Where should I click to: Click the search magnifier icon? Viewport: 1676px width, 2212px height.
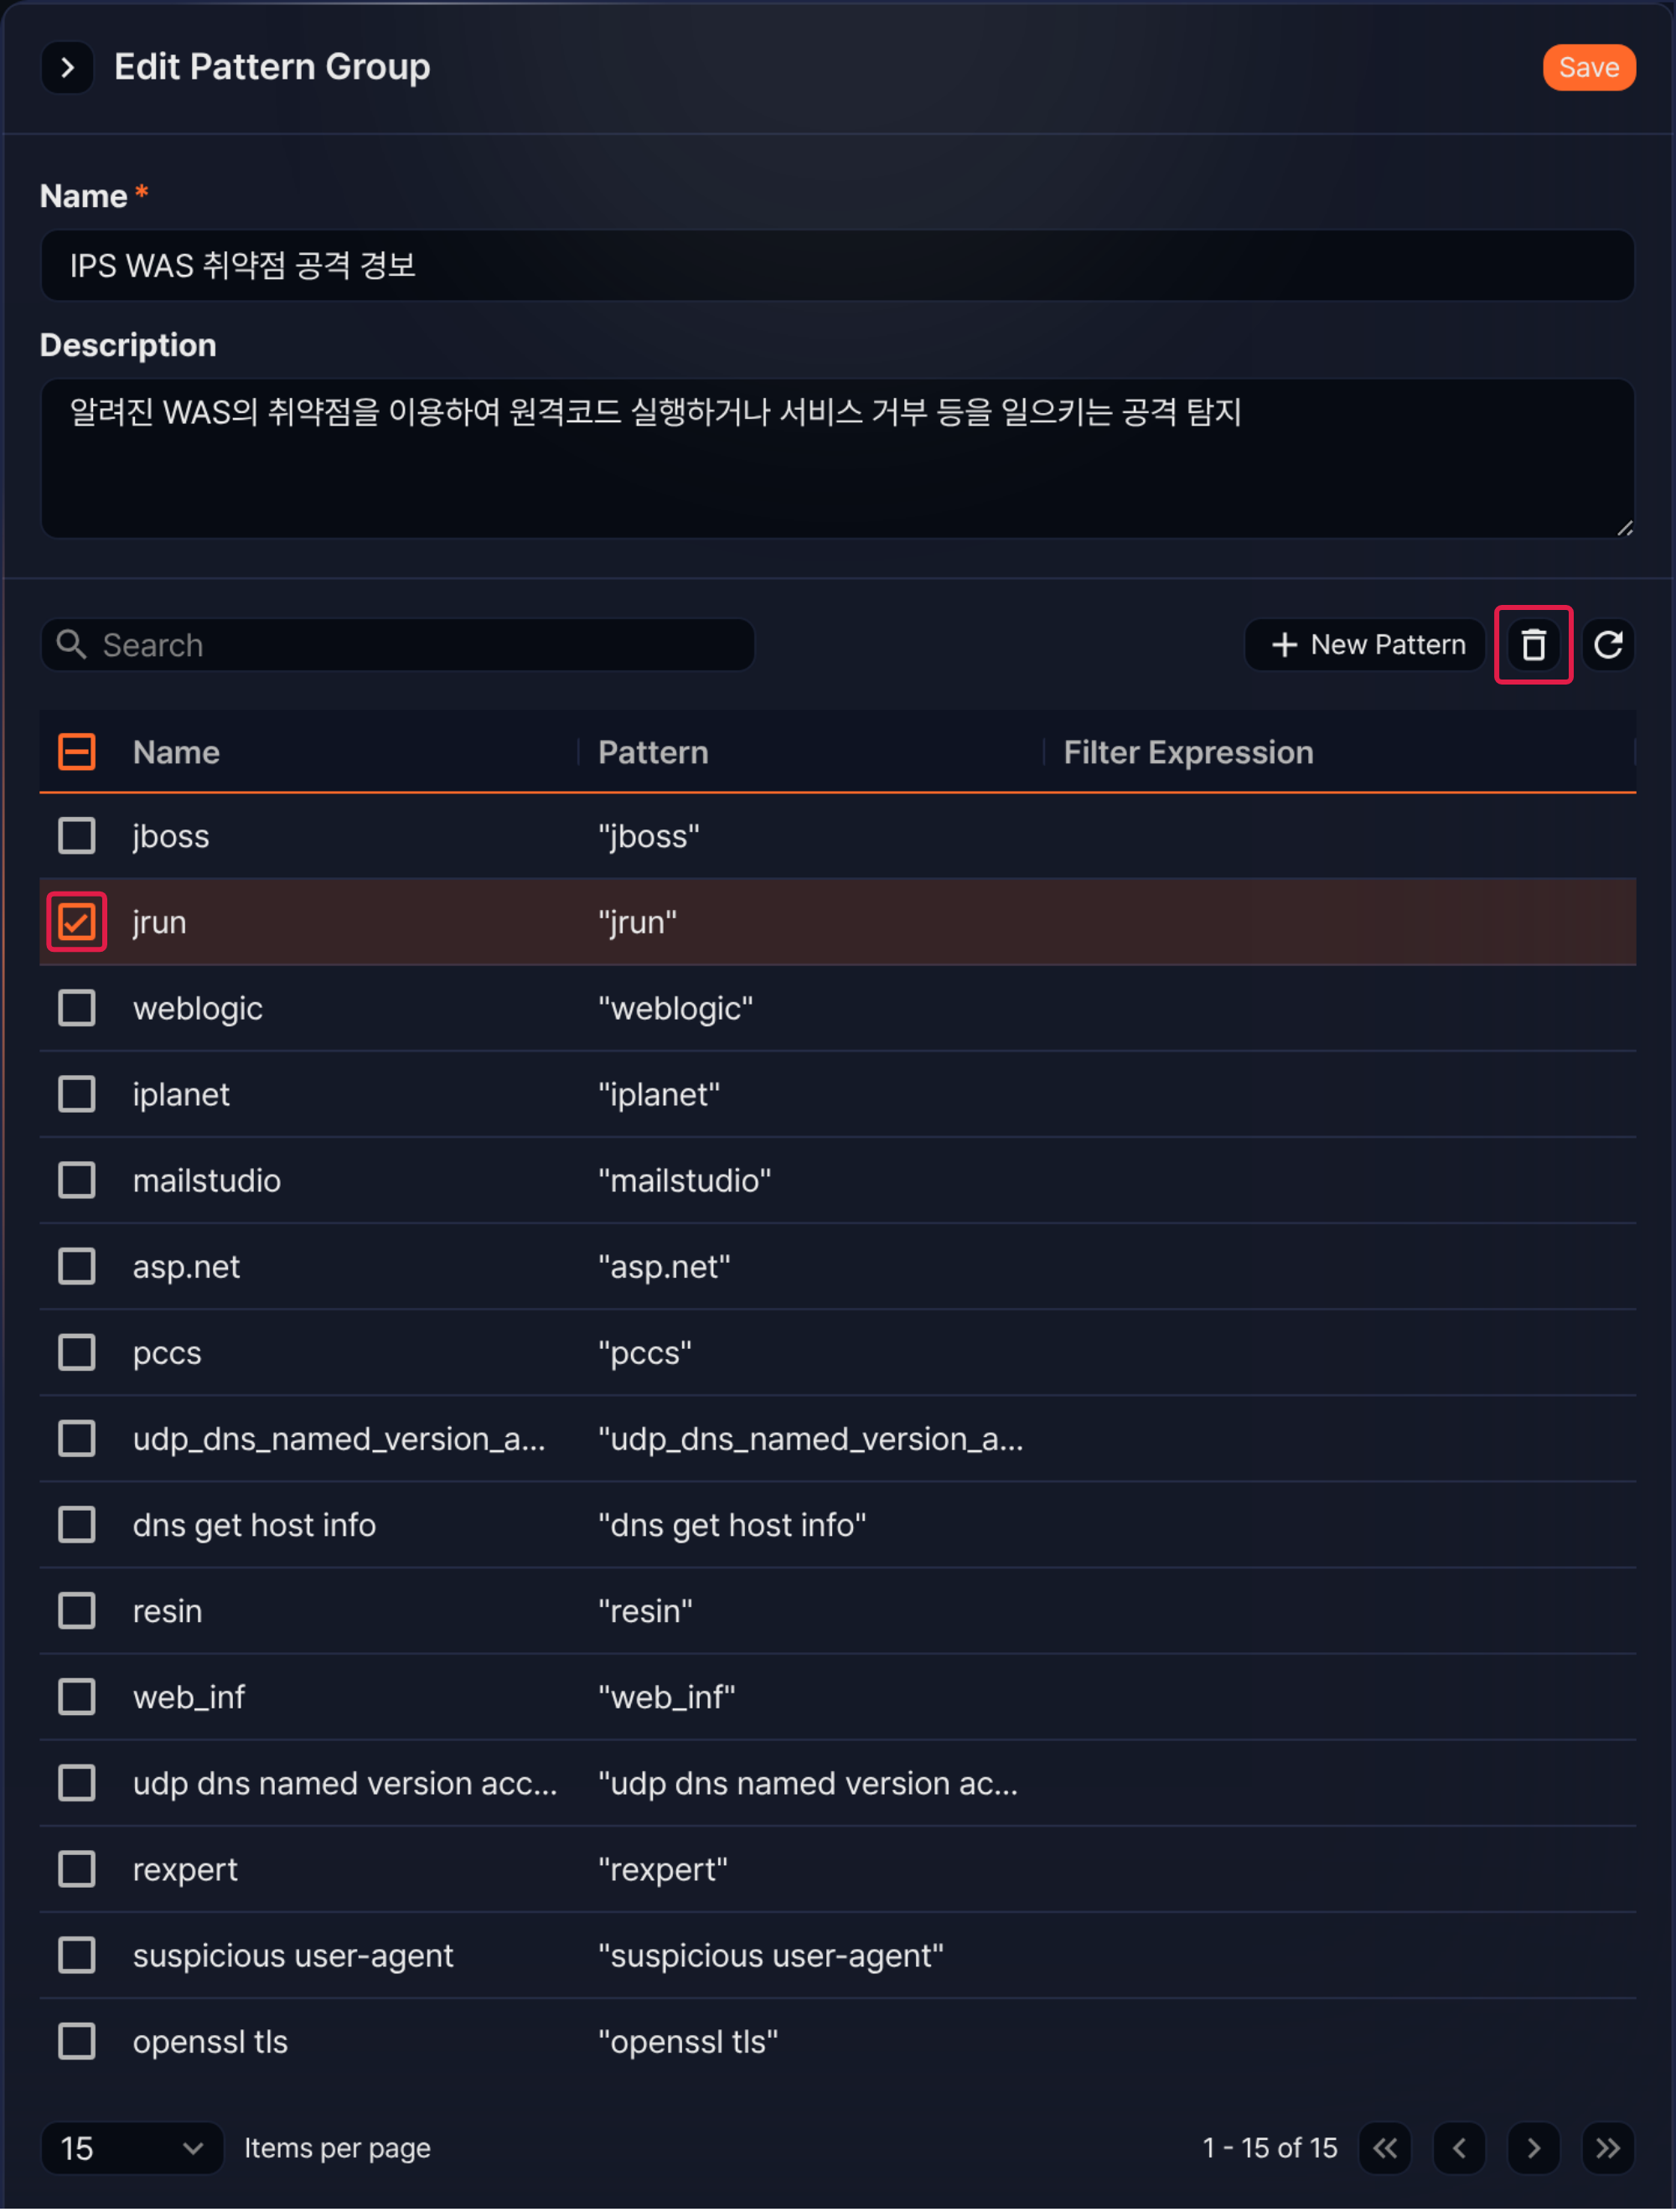(x=71, y=645)
